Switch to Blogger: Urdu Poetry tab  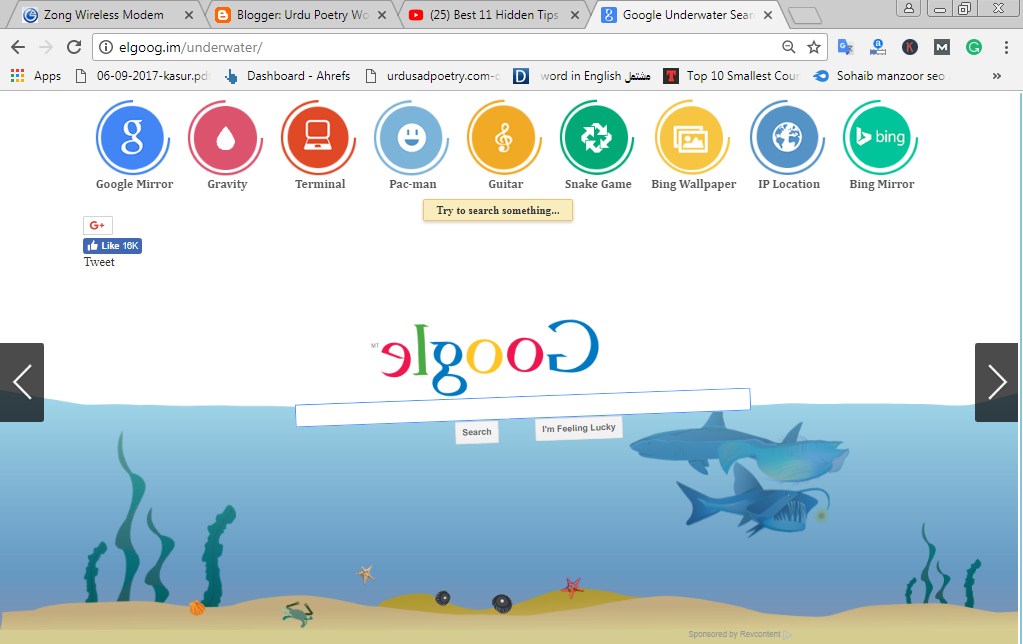(x=302, y=15)
